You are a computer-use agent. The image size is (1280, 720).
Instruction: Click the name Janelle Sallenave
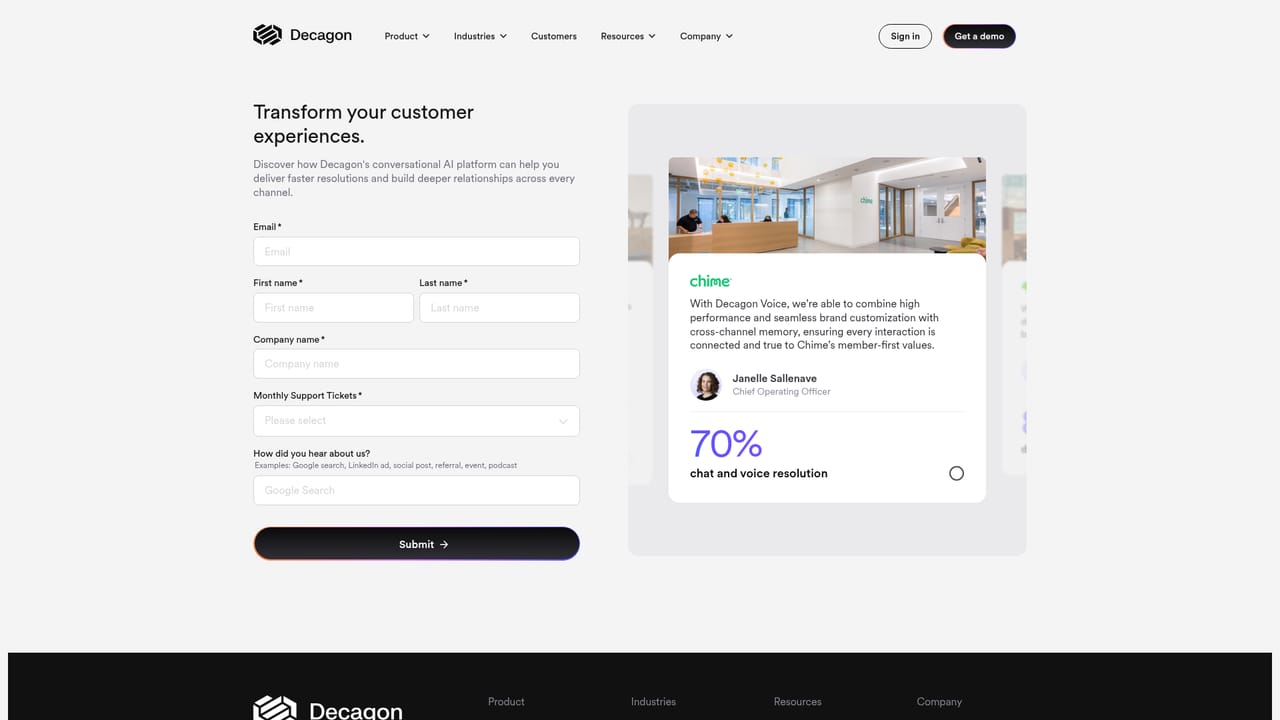(774, 378)
